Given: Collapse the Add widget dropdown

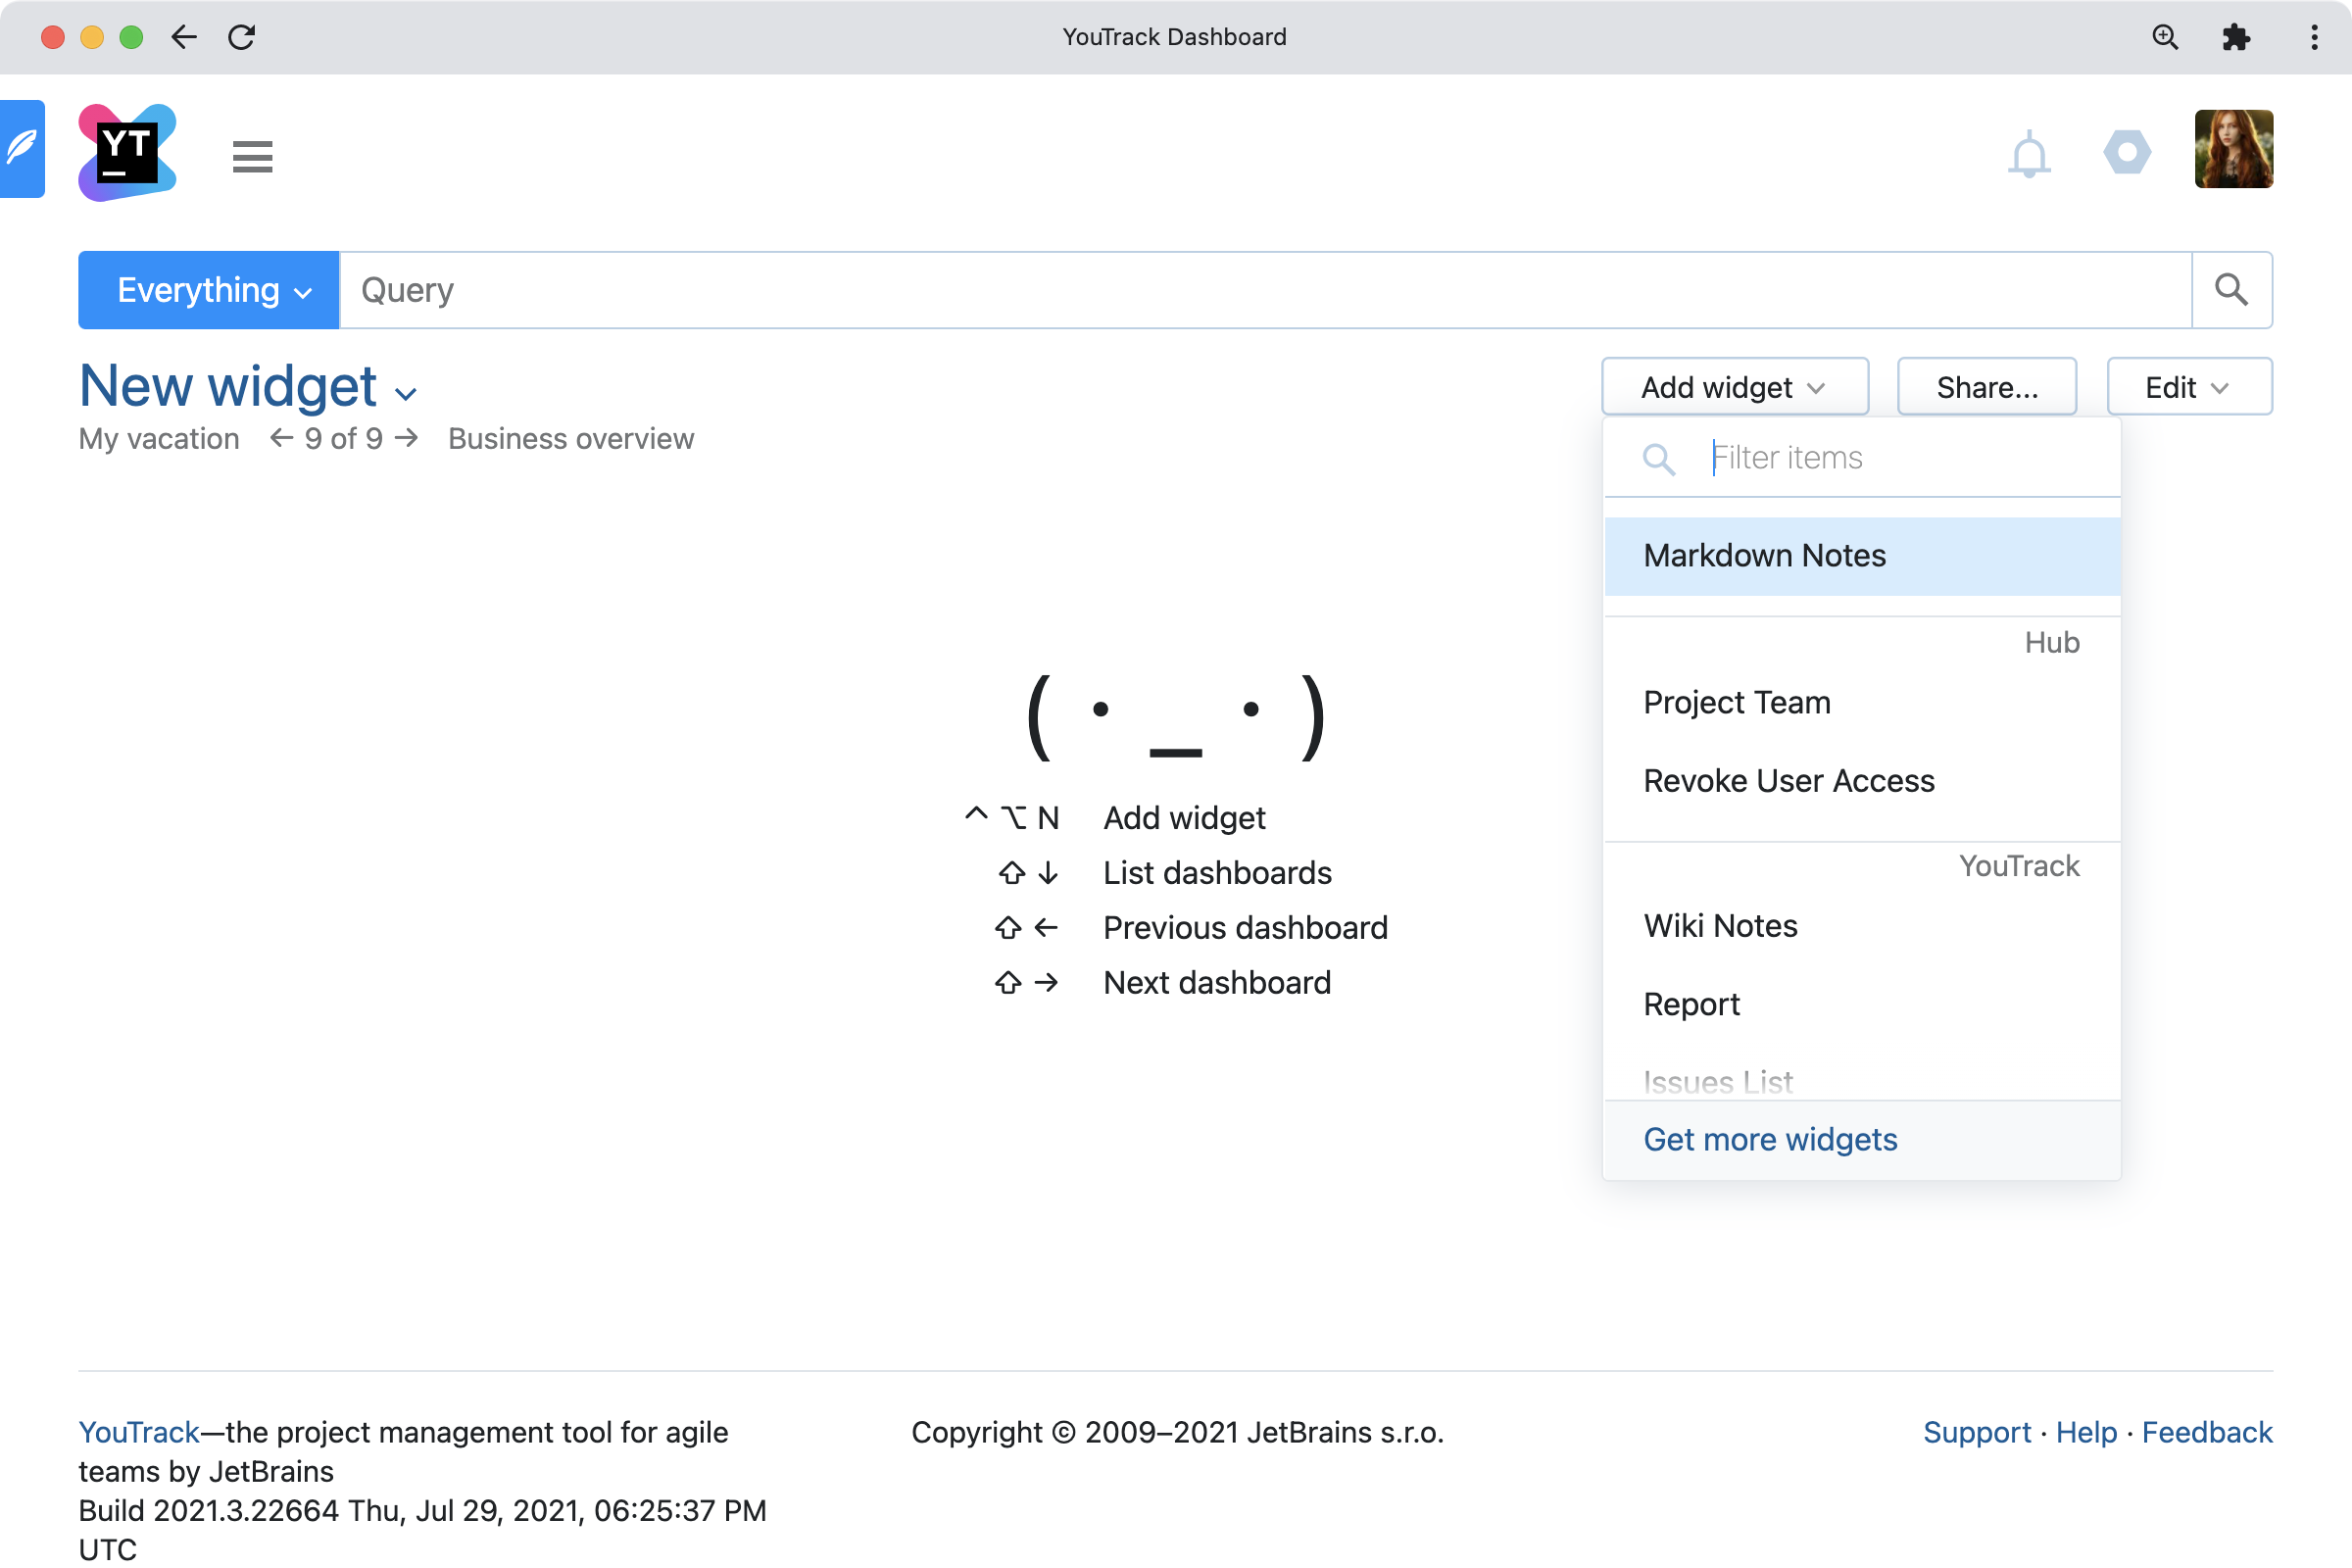Looking at the screenshot, I should [1735, 387].
